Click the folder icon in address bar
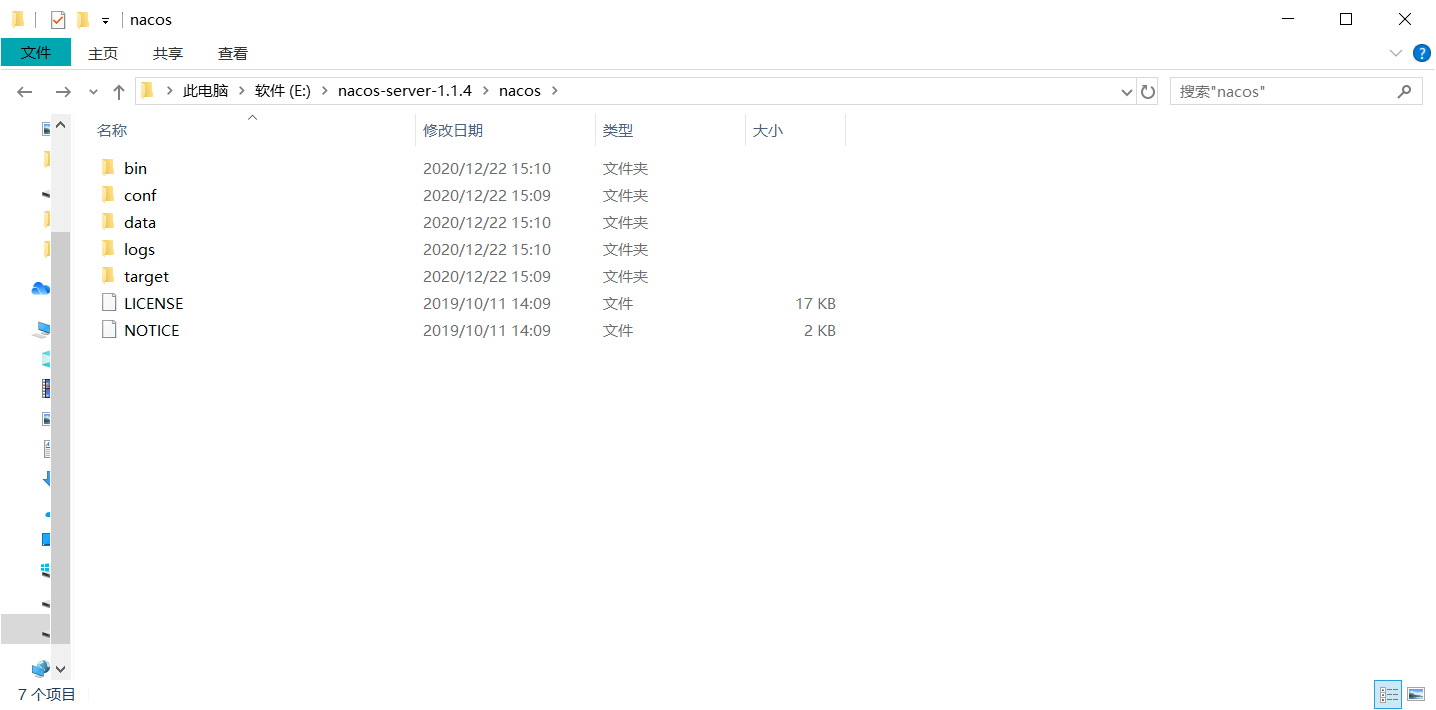The image size is (1436, 710). (148, 90)
